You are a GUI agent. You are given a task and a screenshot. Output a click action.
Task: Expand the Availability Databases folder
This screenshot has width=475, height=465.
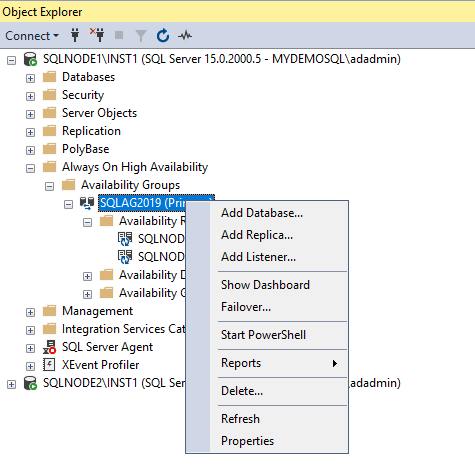[87, 276]
